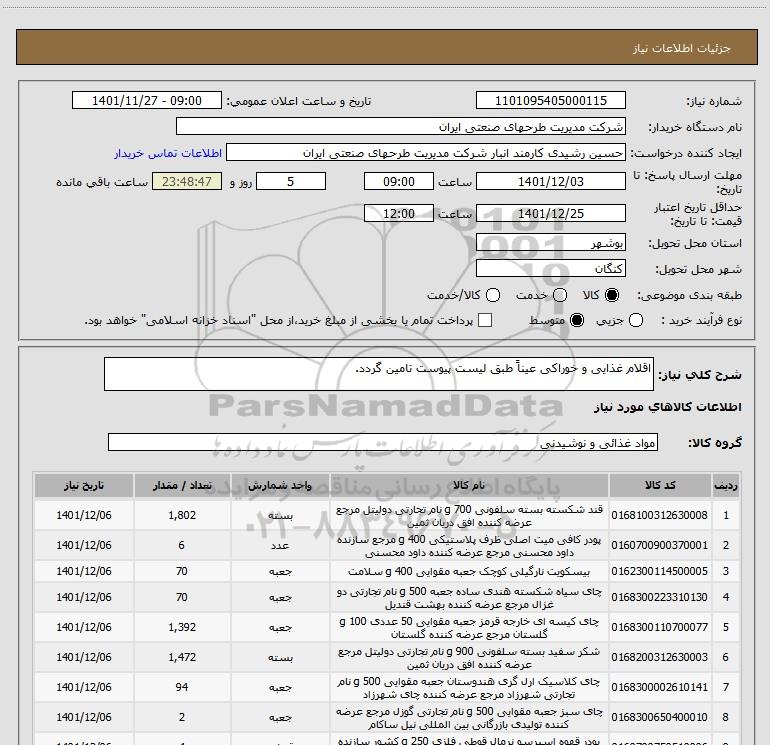Click the quantity cell 1,802
Image resolution: width=770 pixels, height=745 pixels.
(x=182, y=515)
